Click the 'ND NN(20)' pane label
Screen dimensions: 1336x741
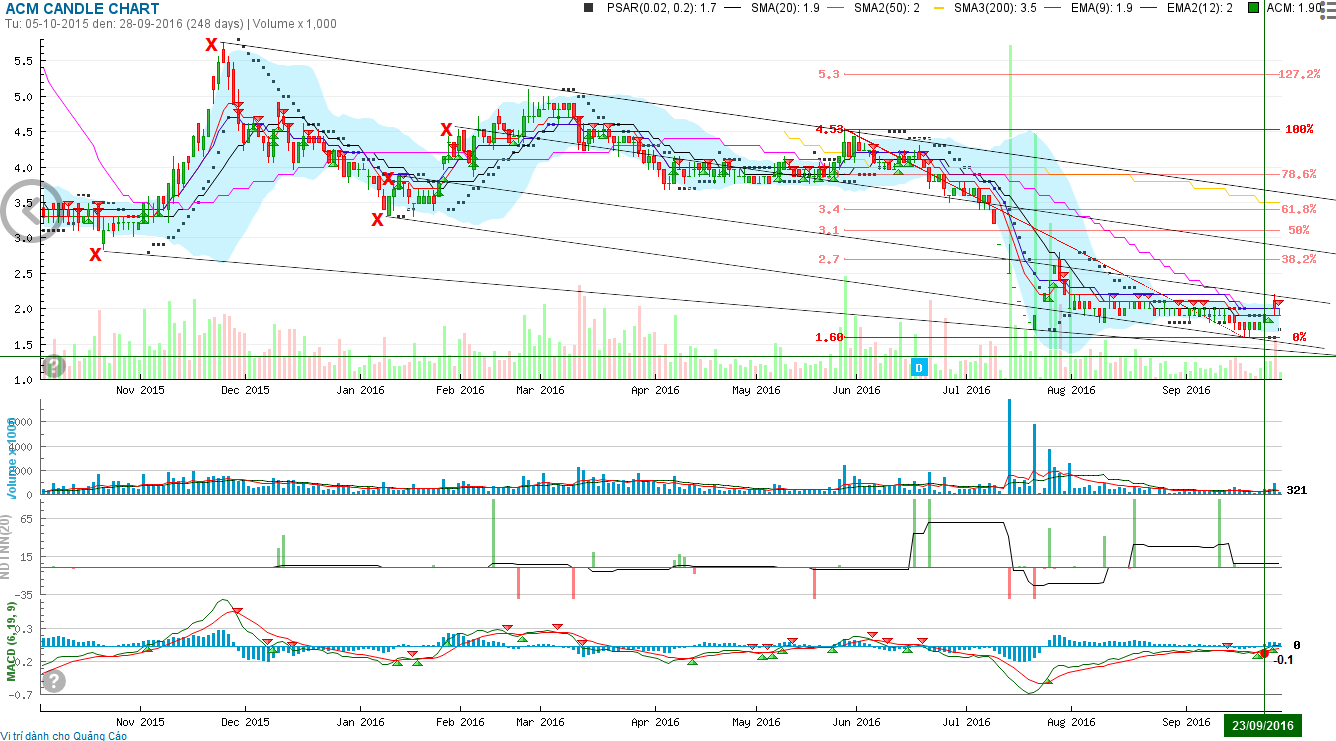(x=6, y=548)
